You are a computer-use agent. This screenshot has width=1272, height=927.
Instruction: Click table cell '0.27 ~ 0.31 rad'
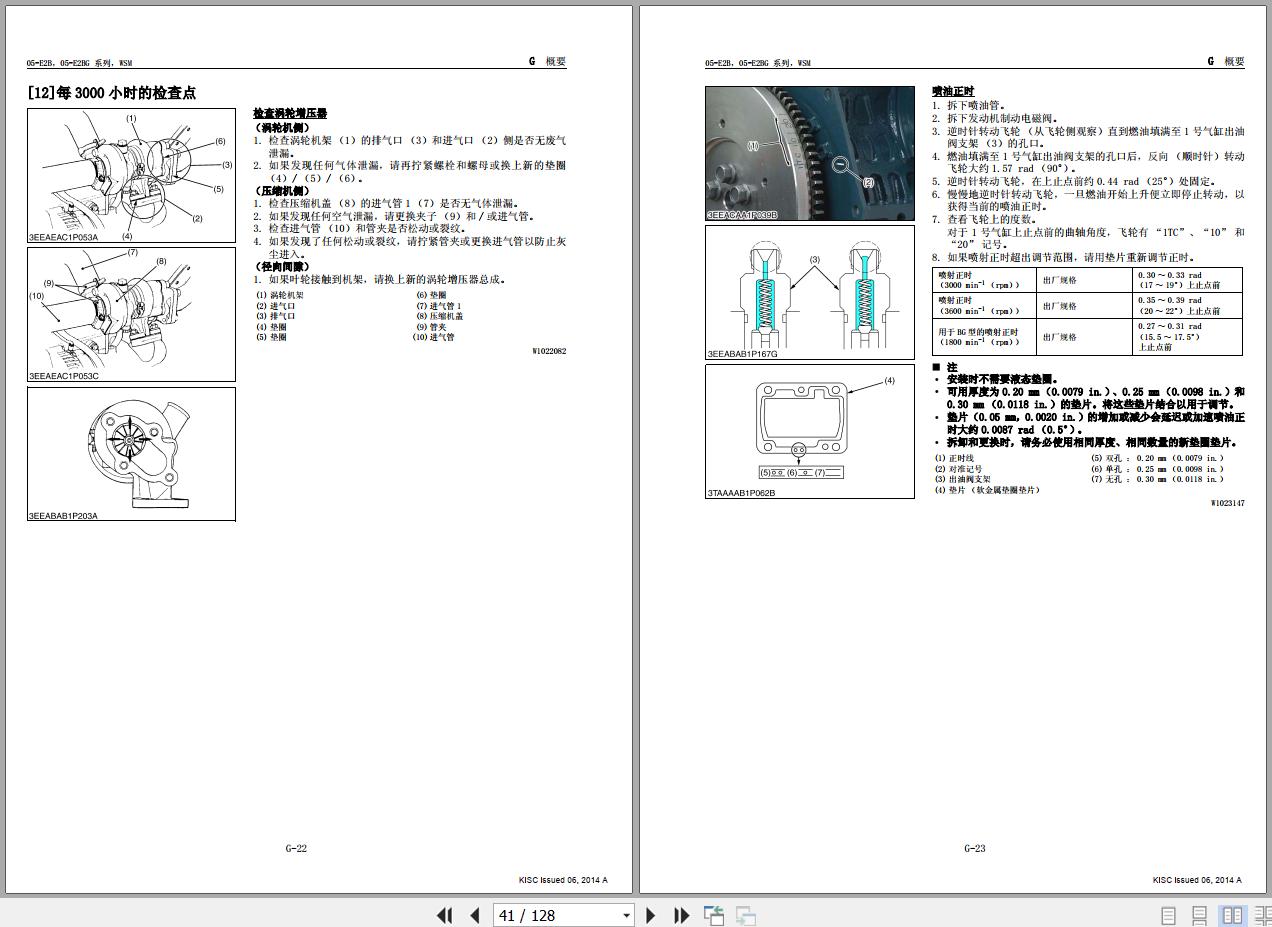(x=1188, y=336)
